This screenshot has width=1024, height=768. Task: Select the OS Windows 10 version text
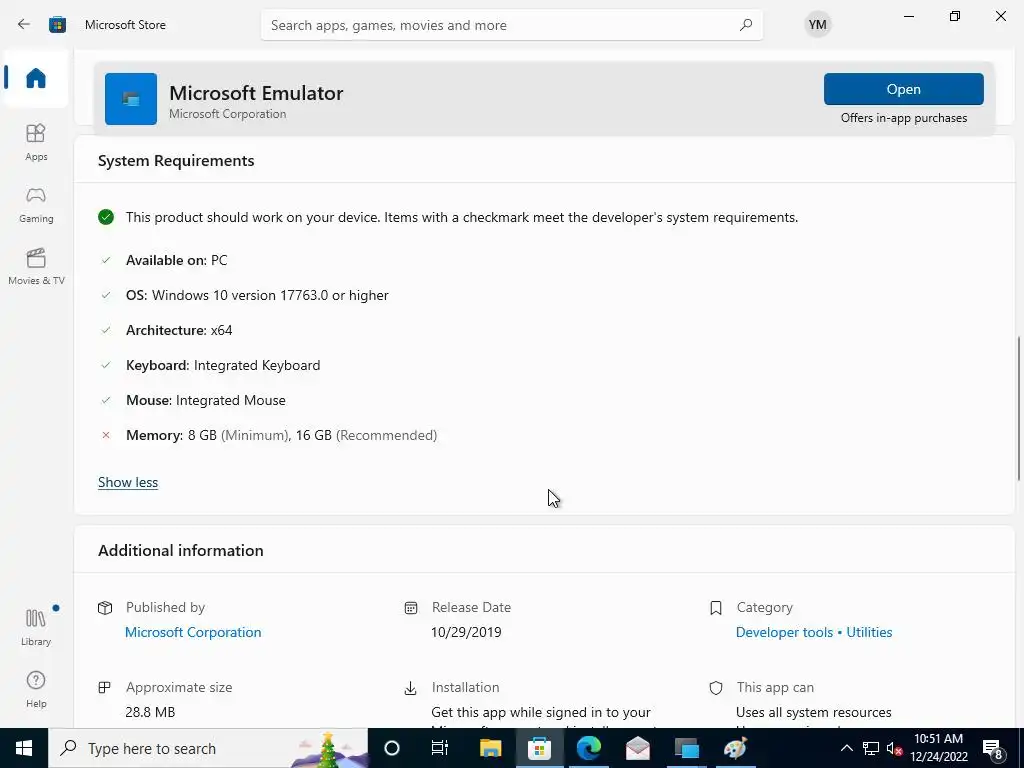(257, 295)
